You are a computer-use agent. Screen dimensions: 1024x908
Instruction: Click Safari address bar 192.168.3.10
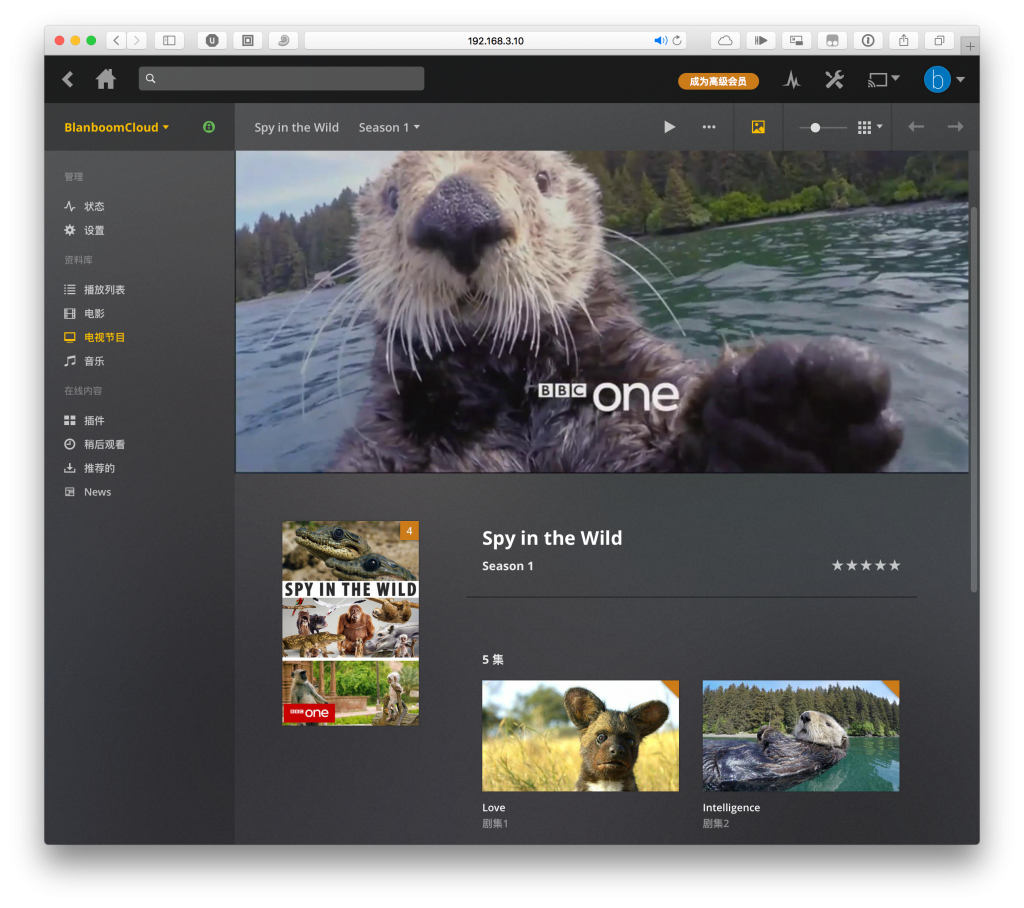495,41
